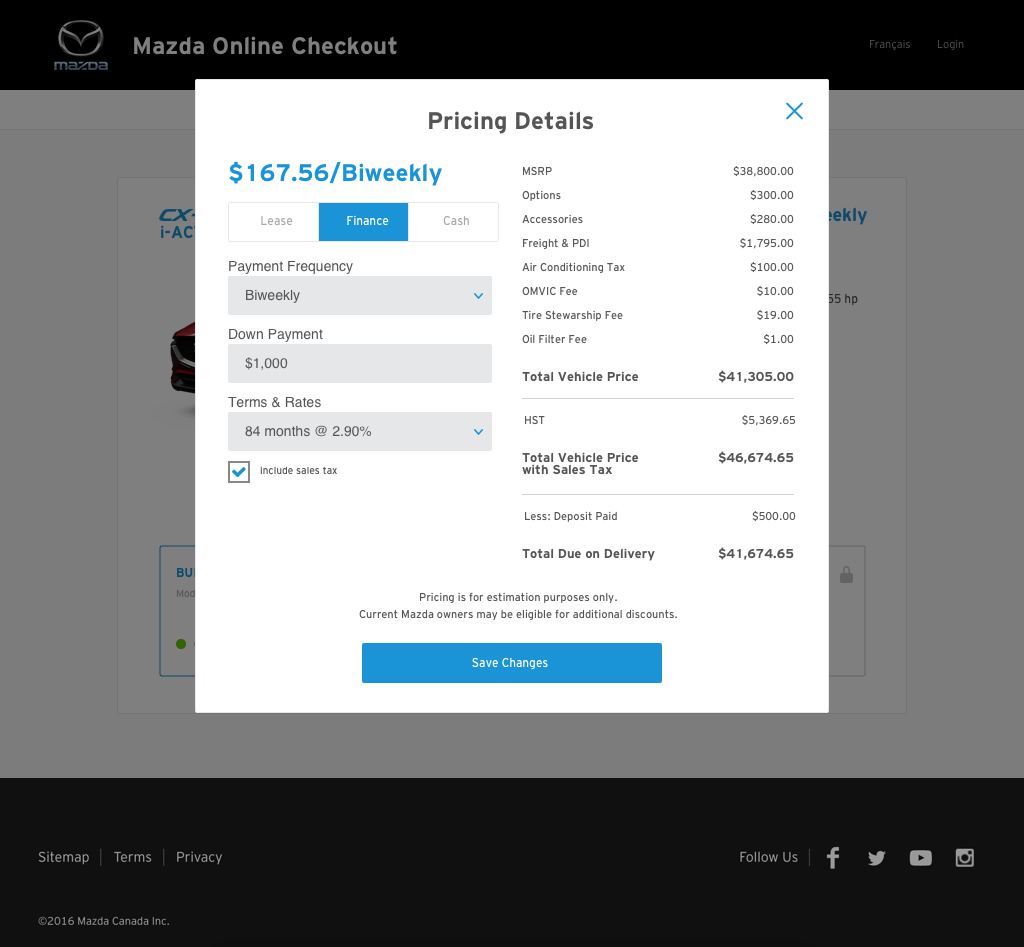Click the estimation purposes disclaimer text
Screen dimensions: 1024x947
pyautogui.click(x=518, y=598)
